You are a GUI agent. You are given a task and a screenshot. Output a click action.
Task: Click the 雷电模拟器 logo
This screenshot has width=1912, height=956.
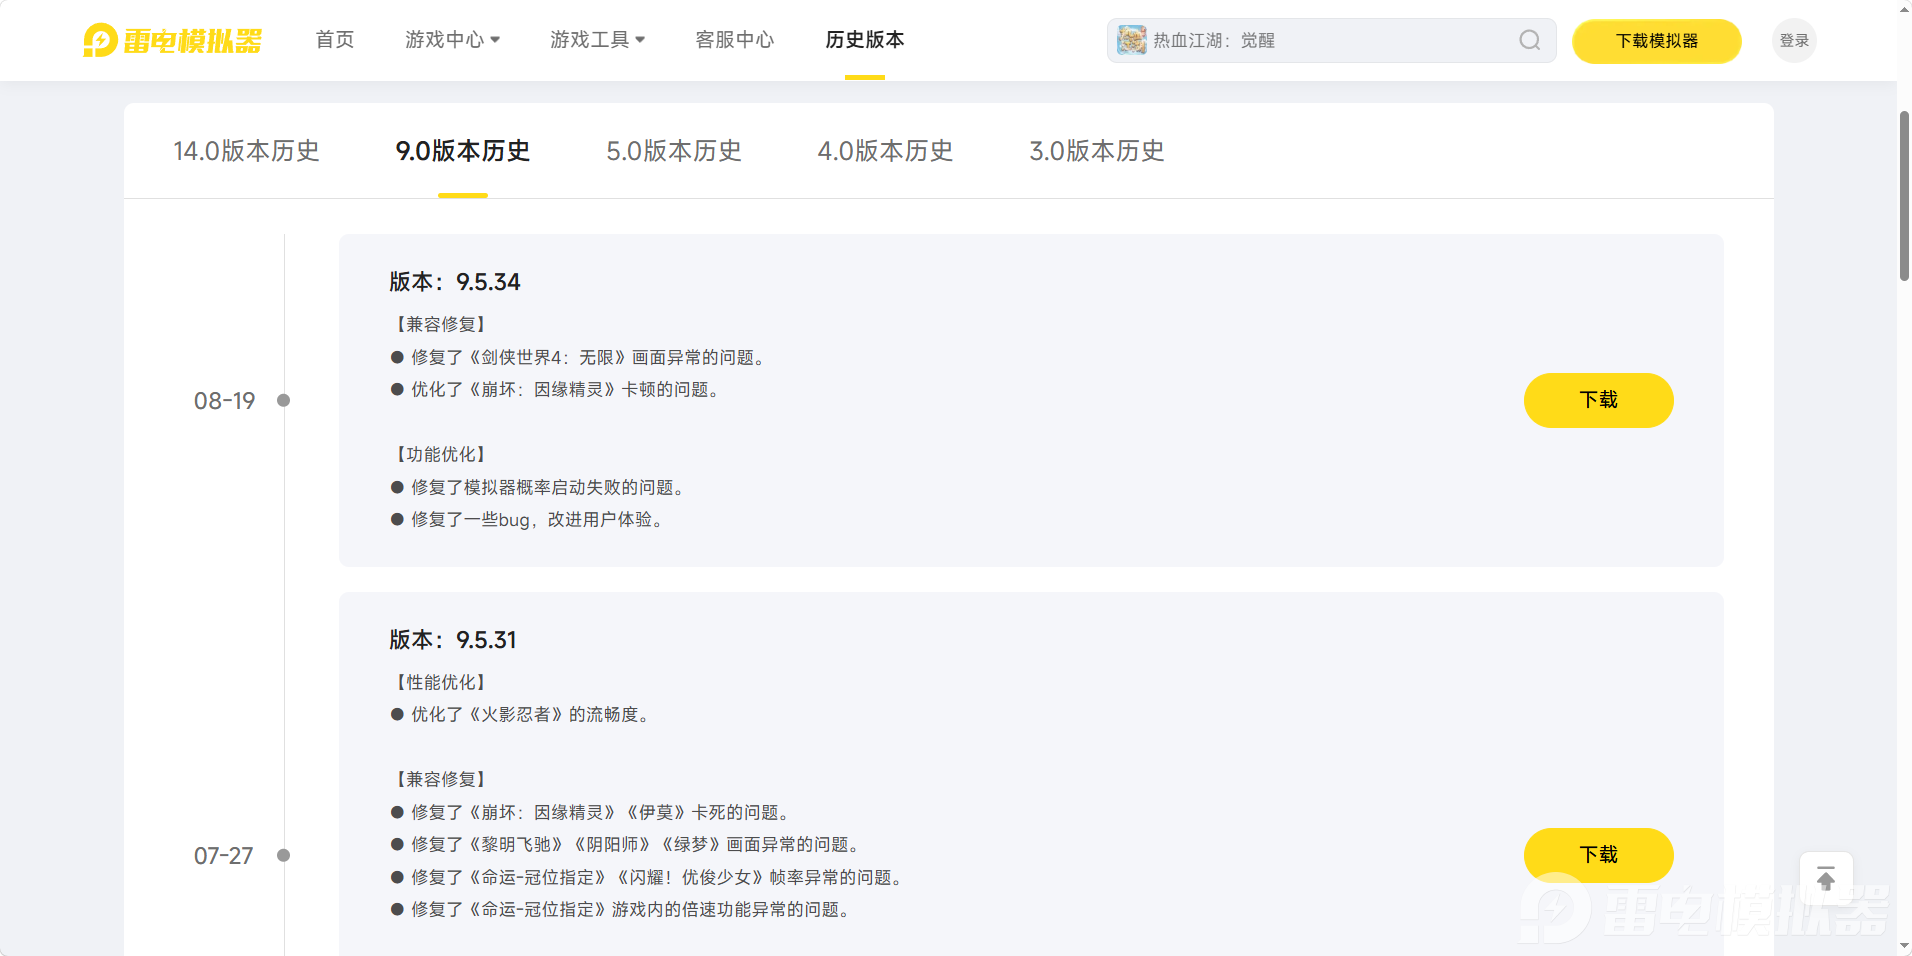click(x=172, y=40)
